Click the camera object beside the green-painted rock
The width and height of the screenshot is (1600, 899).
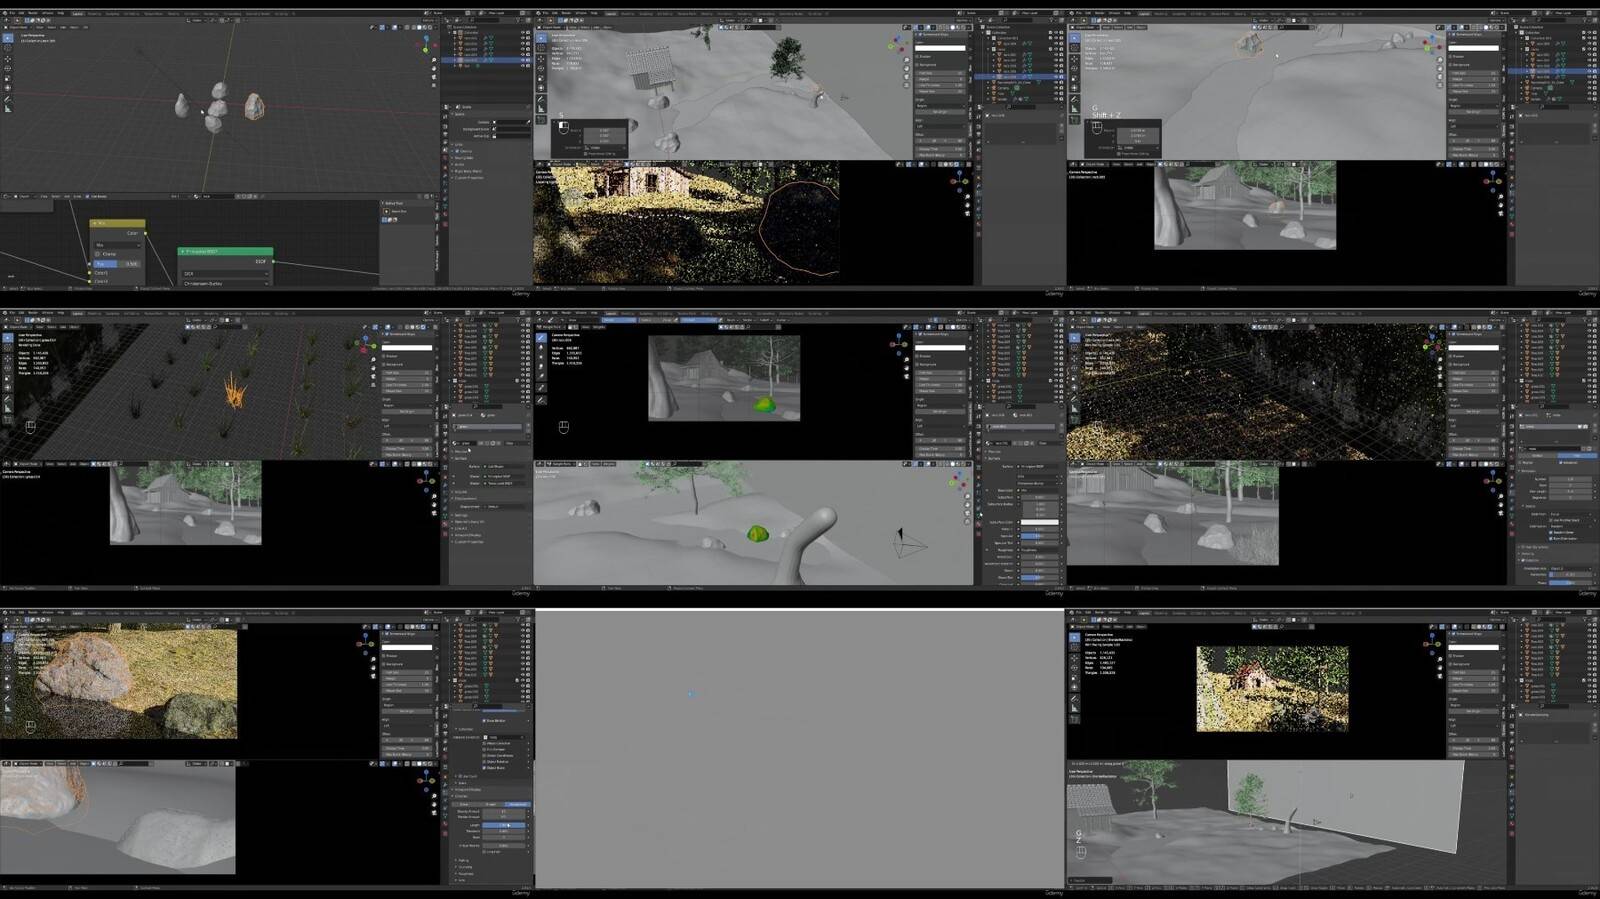click(909, 543)
